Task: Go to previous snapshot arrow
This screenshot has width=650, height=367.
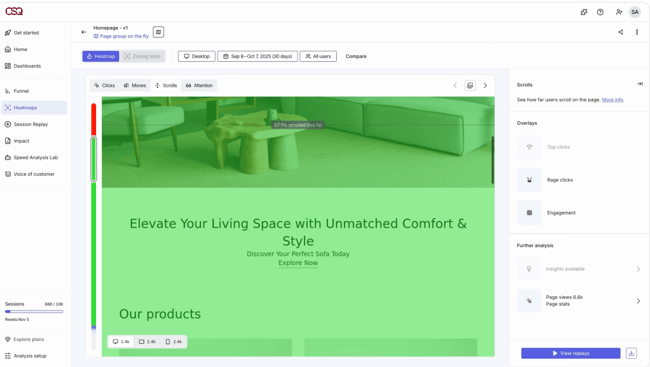Action: [455, 85]
